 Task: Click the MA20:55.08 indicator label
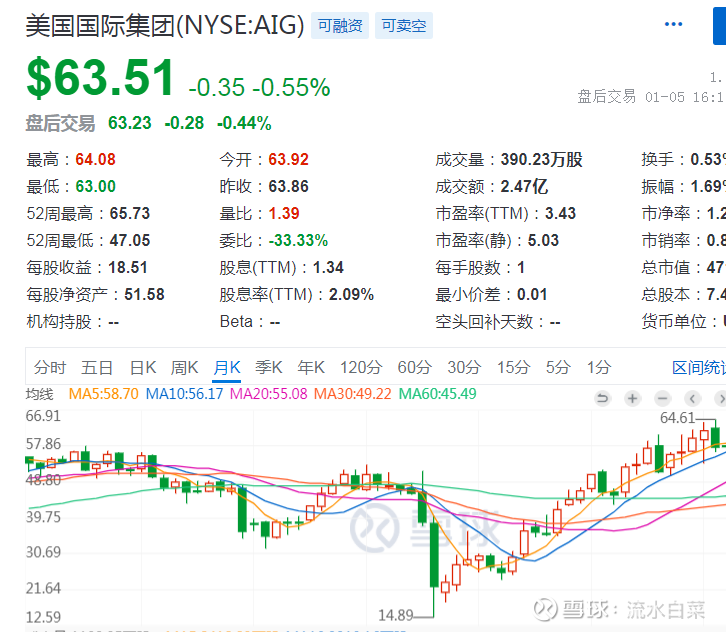pos(269,394)
